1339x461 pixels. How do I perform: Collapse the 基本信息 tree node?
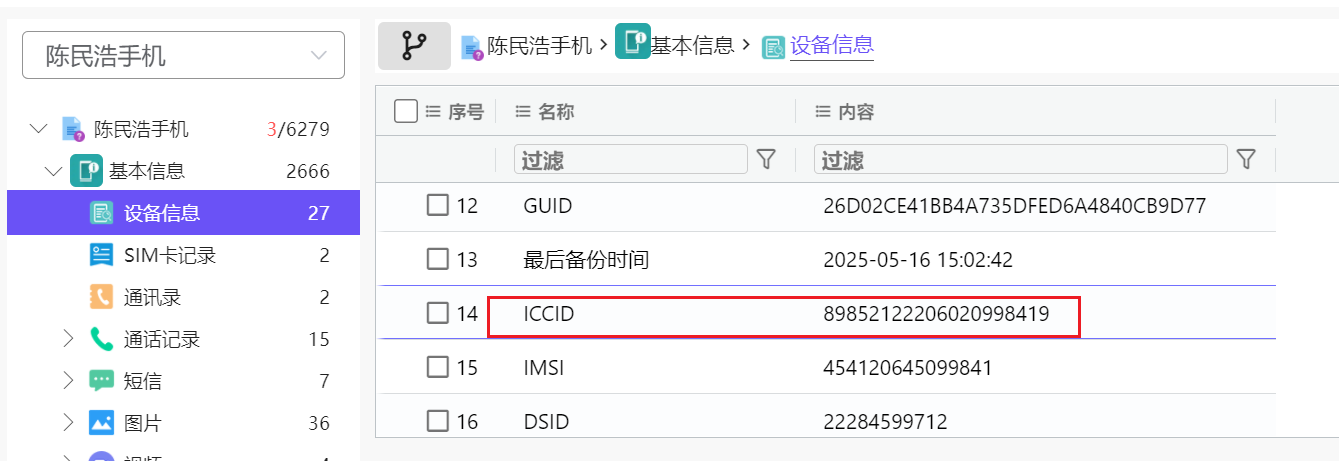tap(53, 171)
